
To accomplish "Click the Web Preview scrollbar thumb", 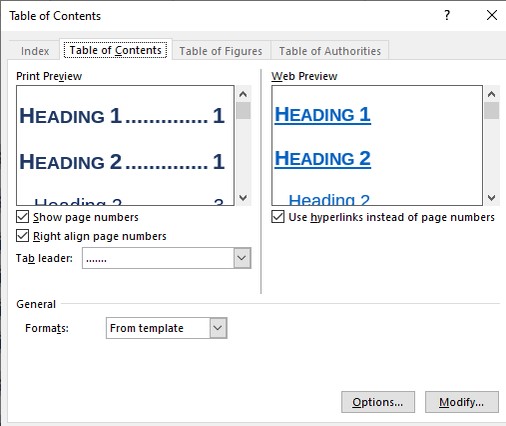I will [491, 111].
